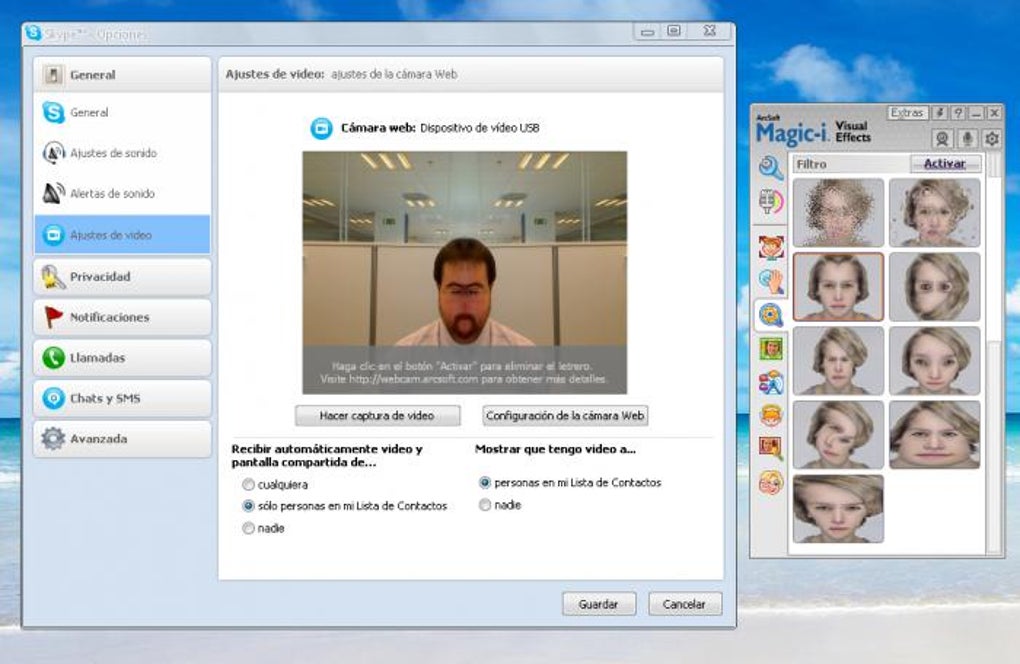This screenshot has width=1020, height=664.
Task: Expand the Chats y SMS section
Action: (x=122, y=398)
